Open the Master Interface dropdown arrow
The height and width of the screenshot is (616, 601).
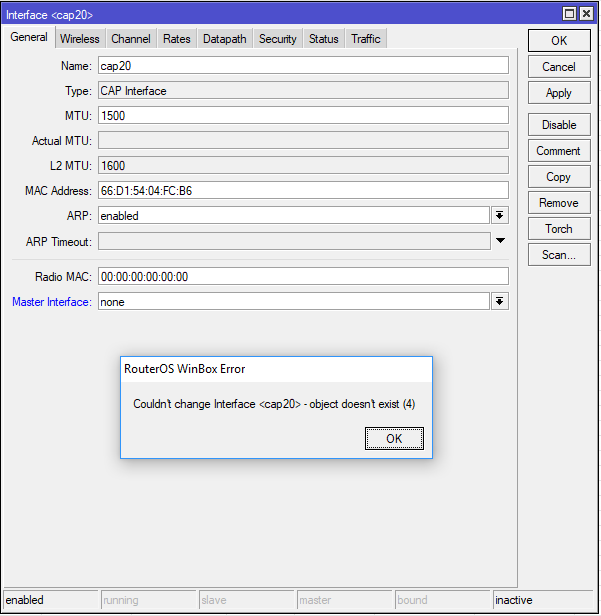(x=500, y=301)
